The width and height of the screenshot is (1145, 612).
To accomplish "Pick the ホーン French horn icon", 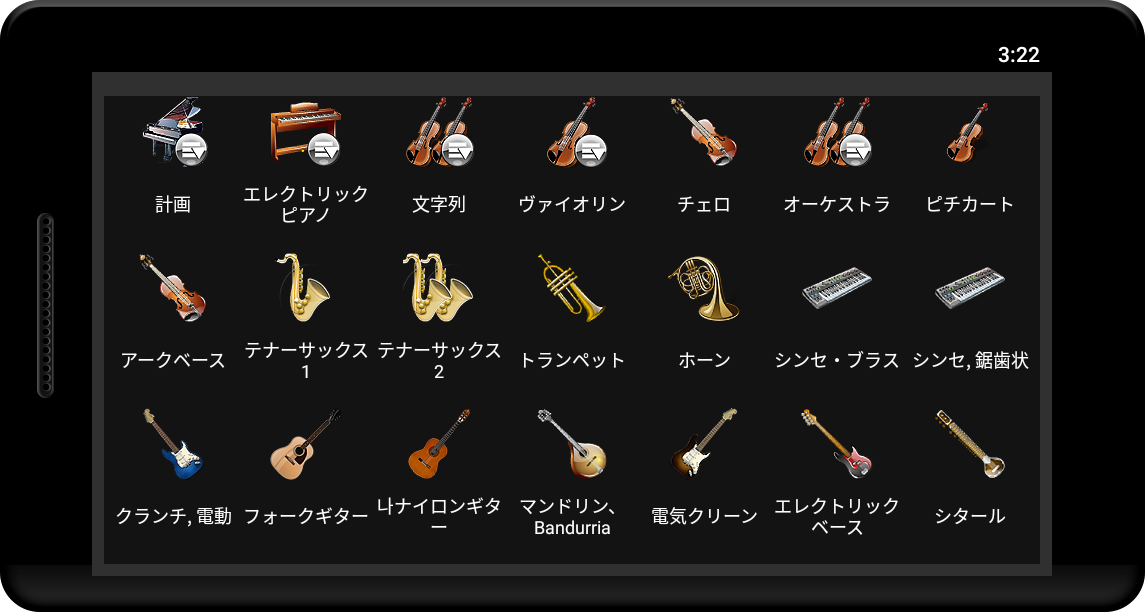I will click(x=705, y=288).
